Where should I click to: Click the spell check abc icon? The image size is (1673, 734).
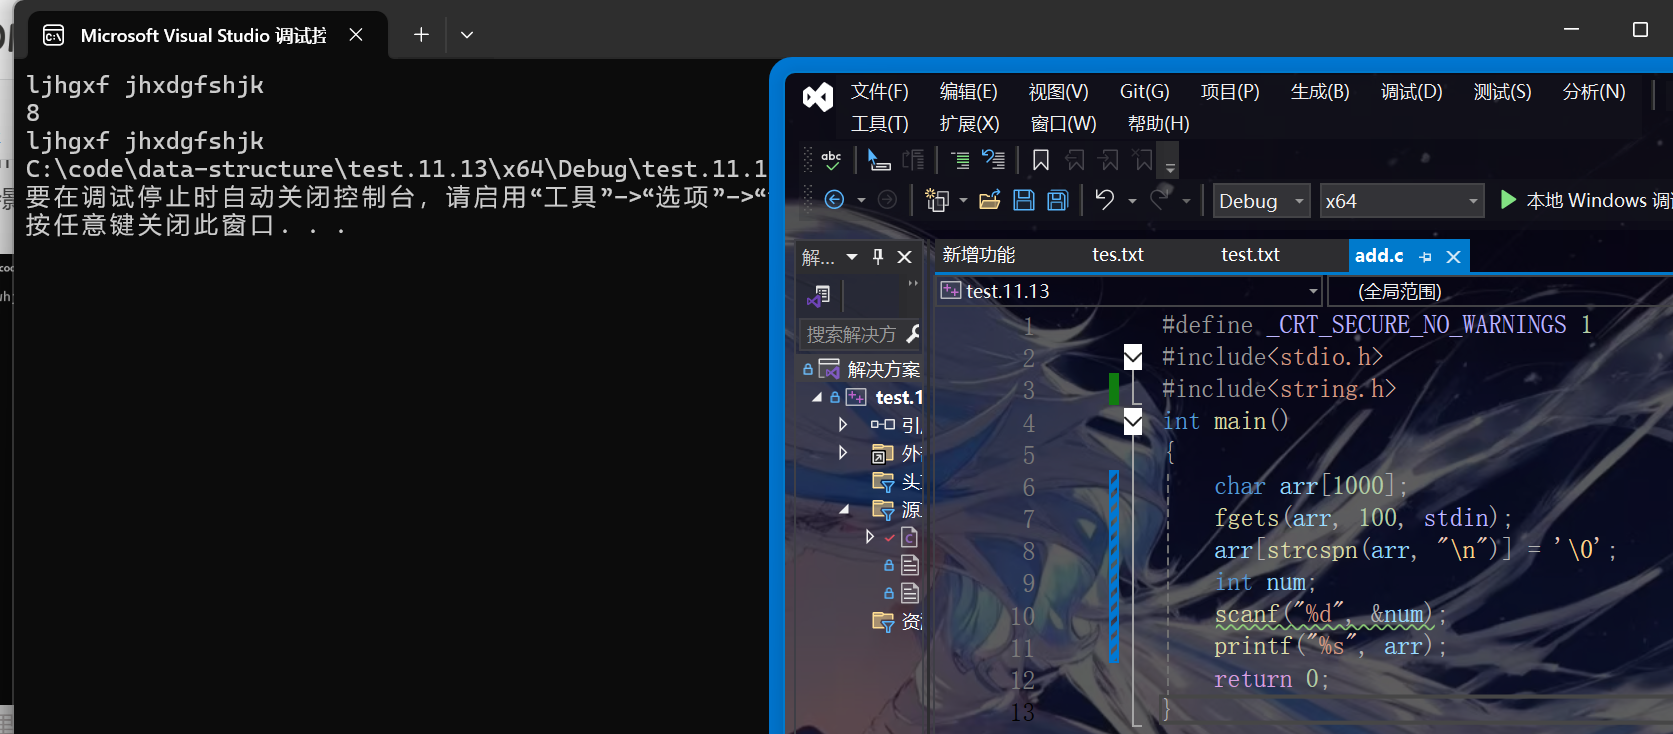(x=831, y=160)
